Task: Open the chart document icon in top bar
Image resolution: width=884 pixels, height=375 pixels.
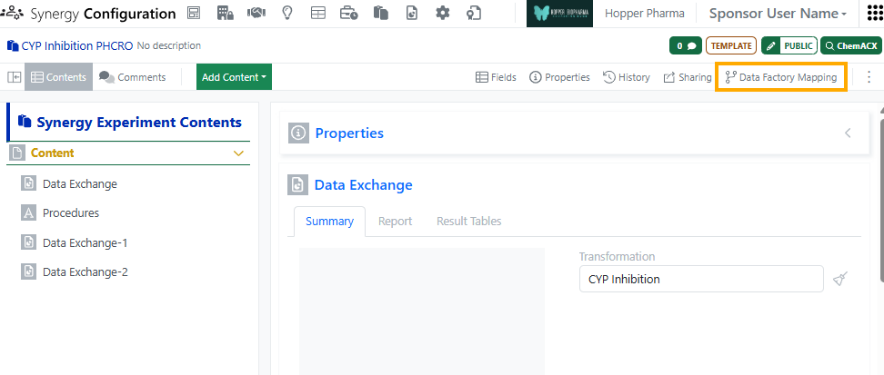Action: 412,13
